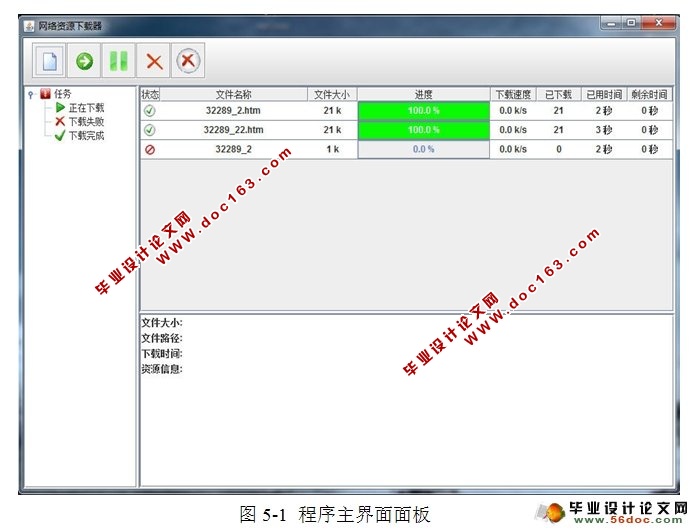Click progress bar of 32289_22.htm row
Viewport: 698px width, 530px height.
pyautogui.click(x=423, y=129)
